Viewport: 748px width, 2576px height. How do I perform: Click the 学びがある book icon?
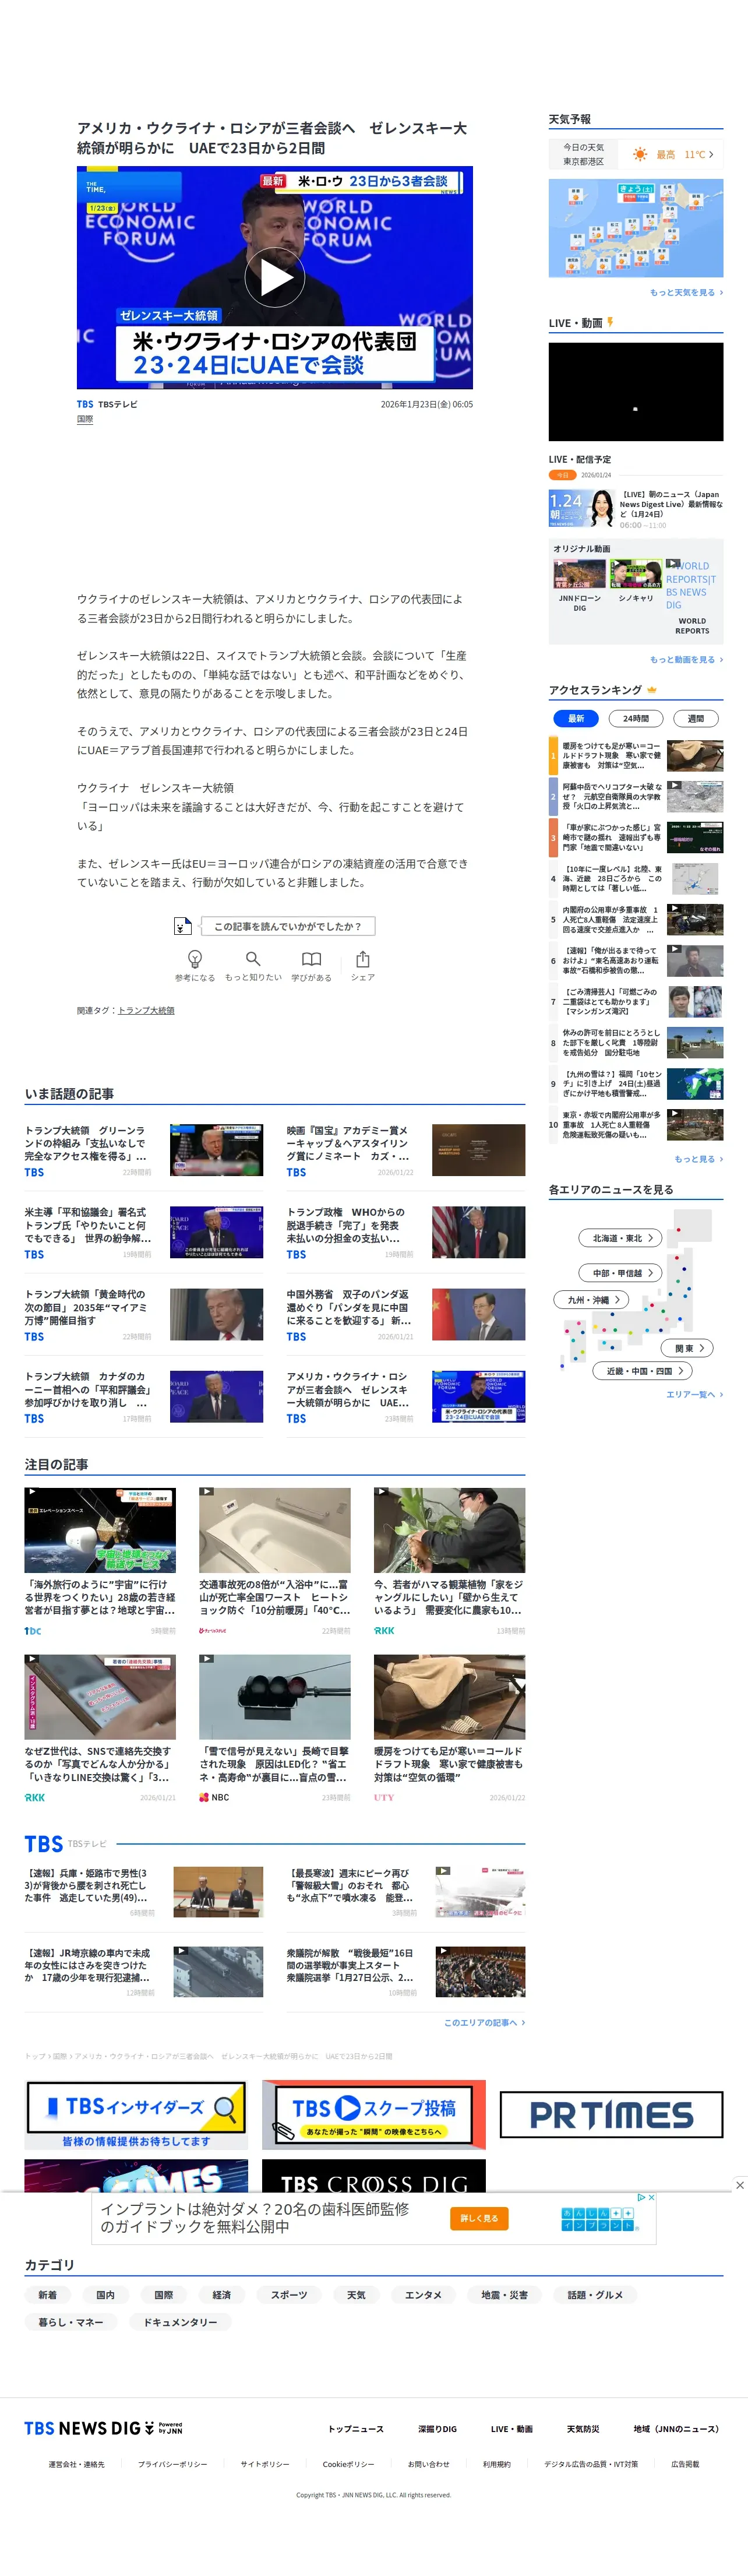312,958
